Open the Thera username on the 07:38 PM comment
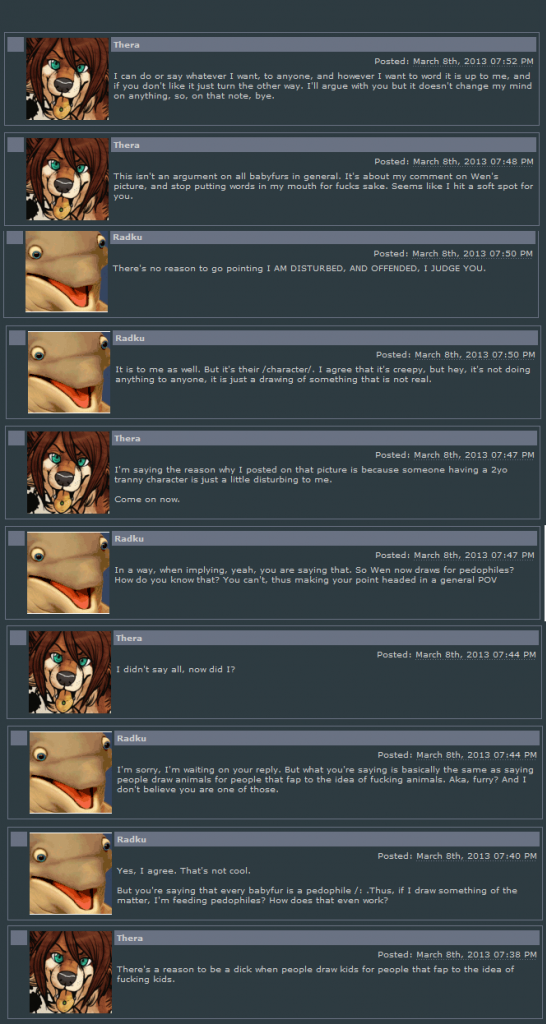Screen dimensions: 546x1024 [x=130, y=938]
